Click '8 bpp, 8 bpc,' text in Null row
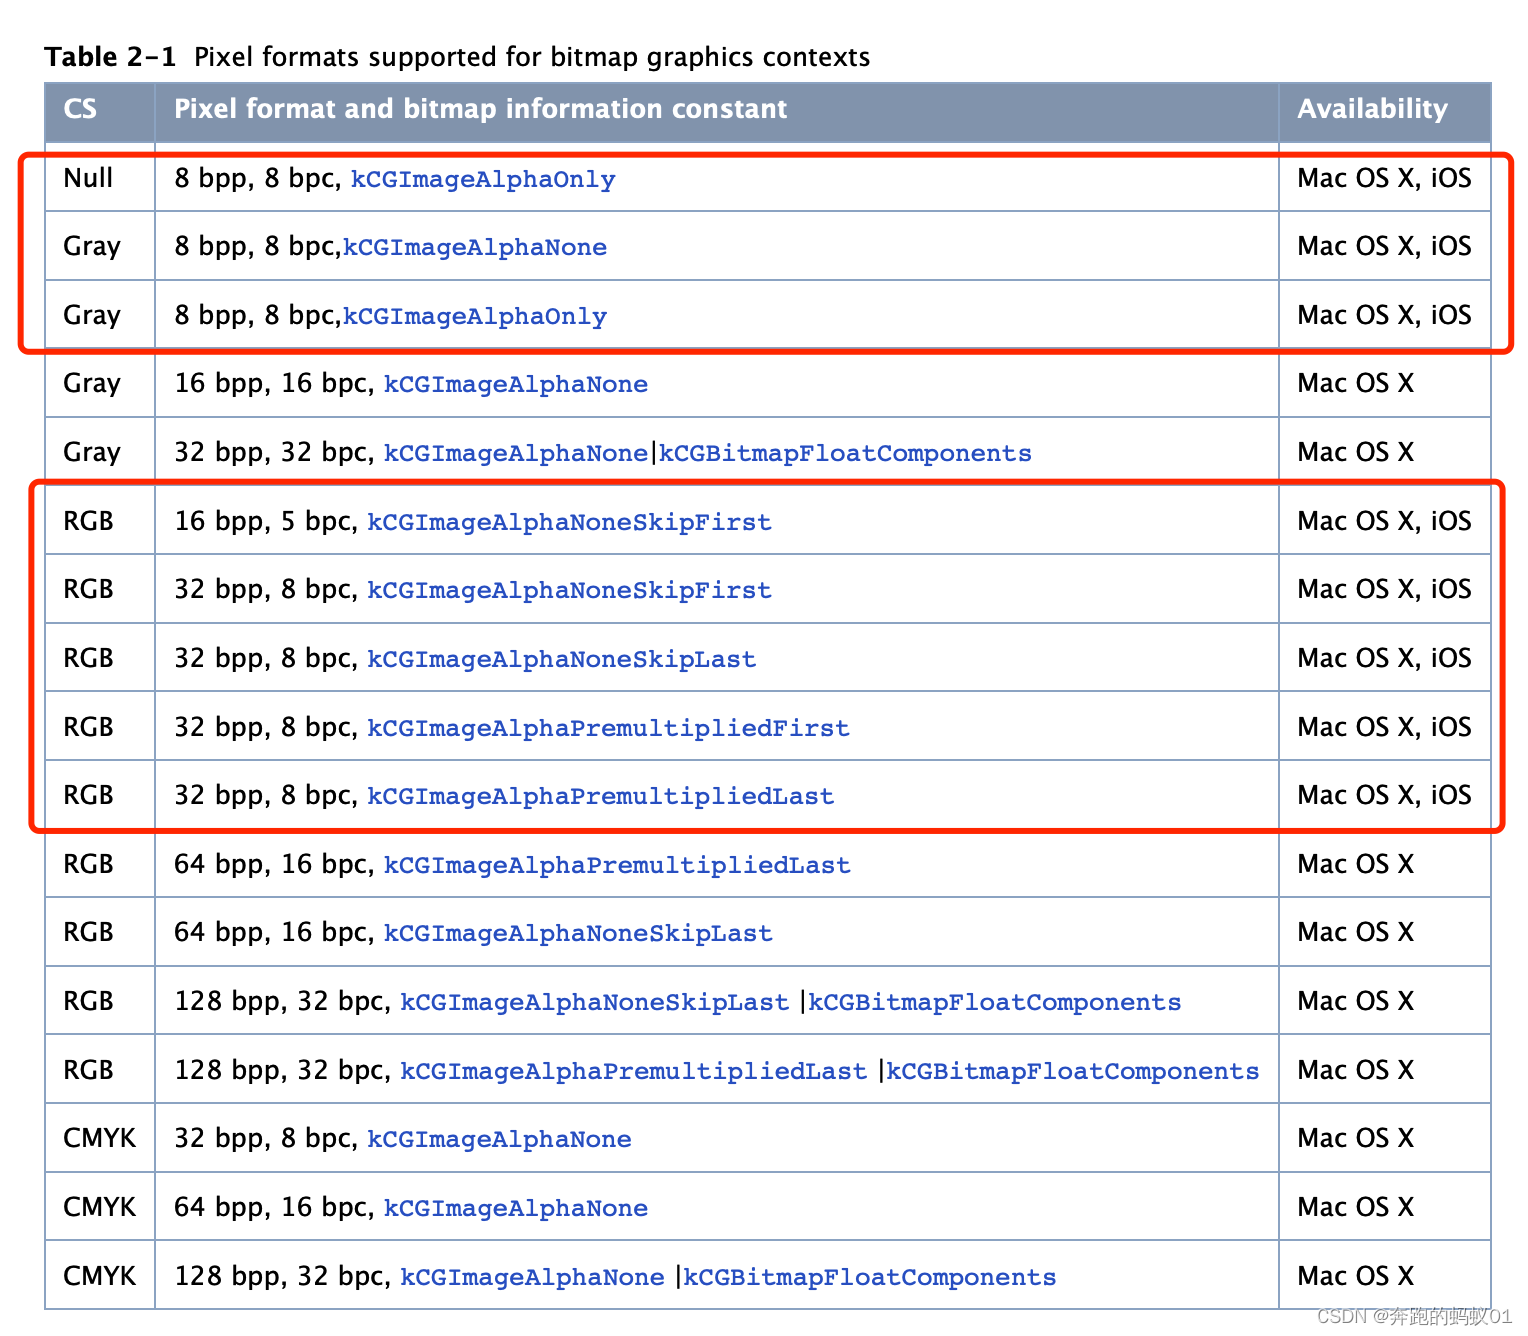1528x1336 pixels. pyautogui.click(x=258, y=179)
